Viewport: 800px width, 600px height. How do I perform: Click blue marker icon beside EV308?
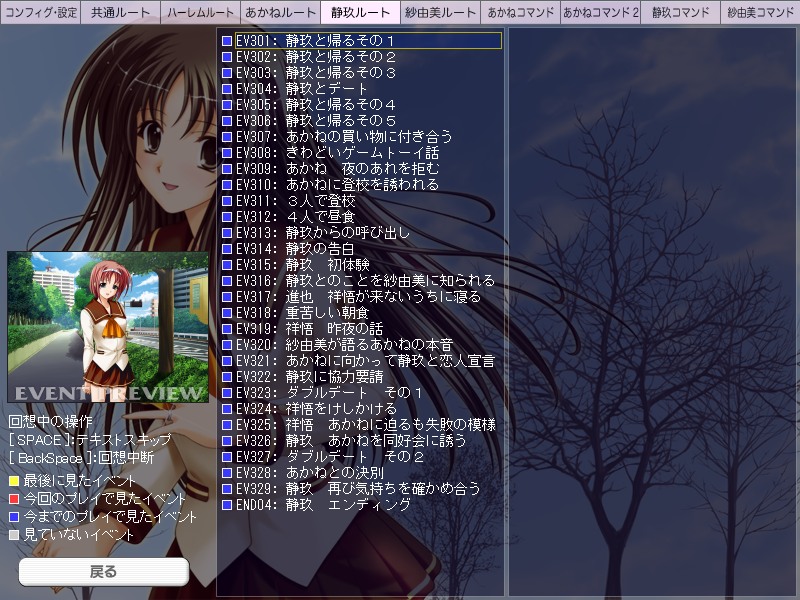(x=227, y=153)
